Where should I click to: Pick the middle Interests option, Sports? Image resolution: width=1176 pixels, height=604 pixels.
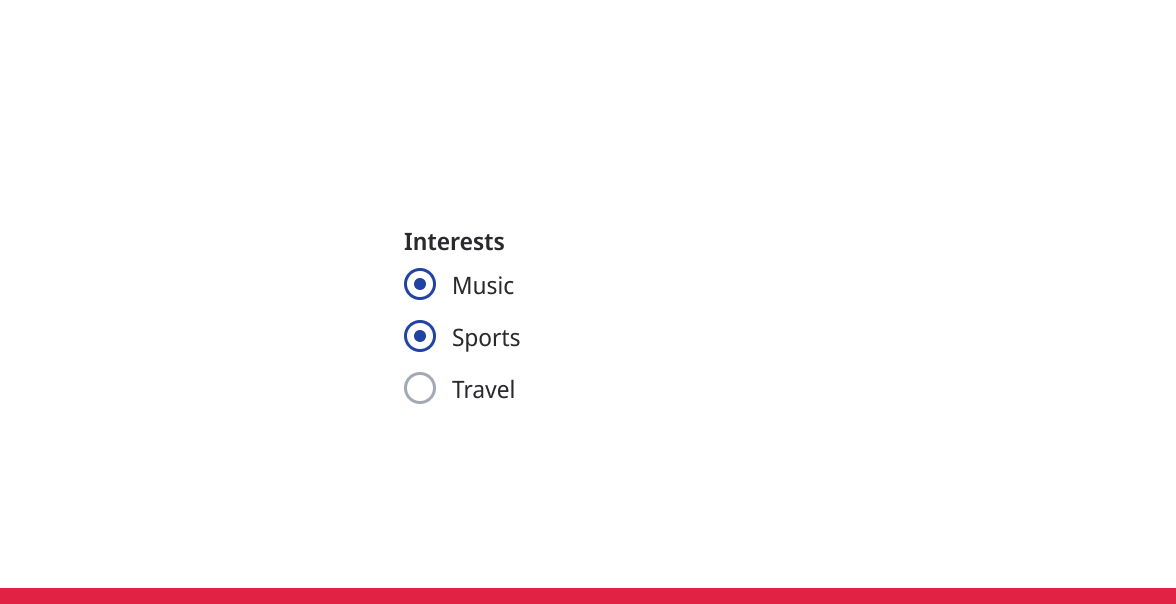tap(420, 337)
